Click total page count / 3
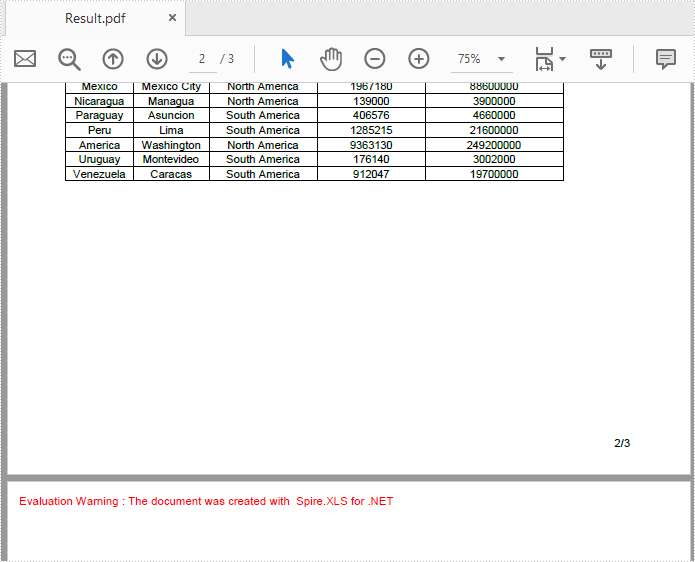Viewport: 695px width, 562px height. (227, 59)
